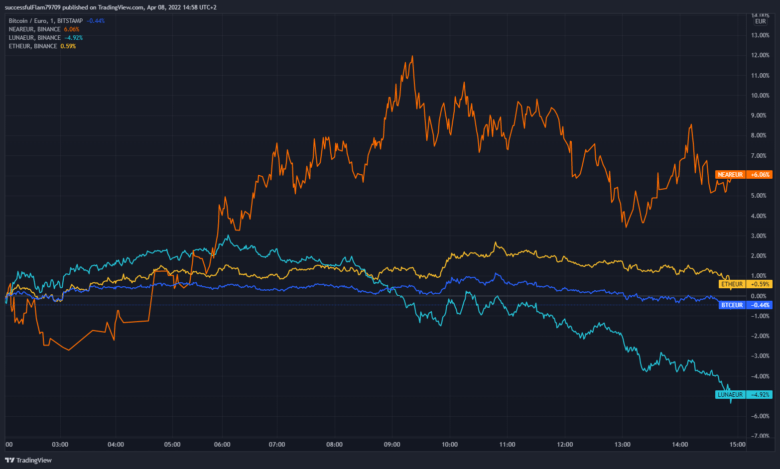Select the LUNAEUR, BINANCE legend entry
Image resolution: width=780 pixels, height=469 pixels.
pos(34,38)
